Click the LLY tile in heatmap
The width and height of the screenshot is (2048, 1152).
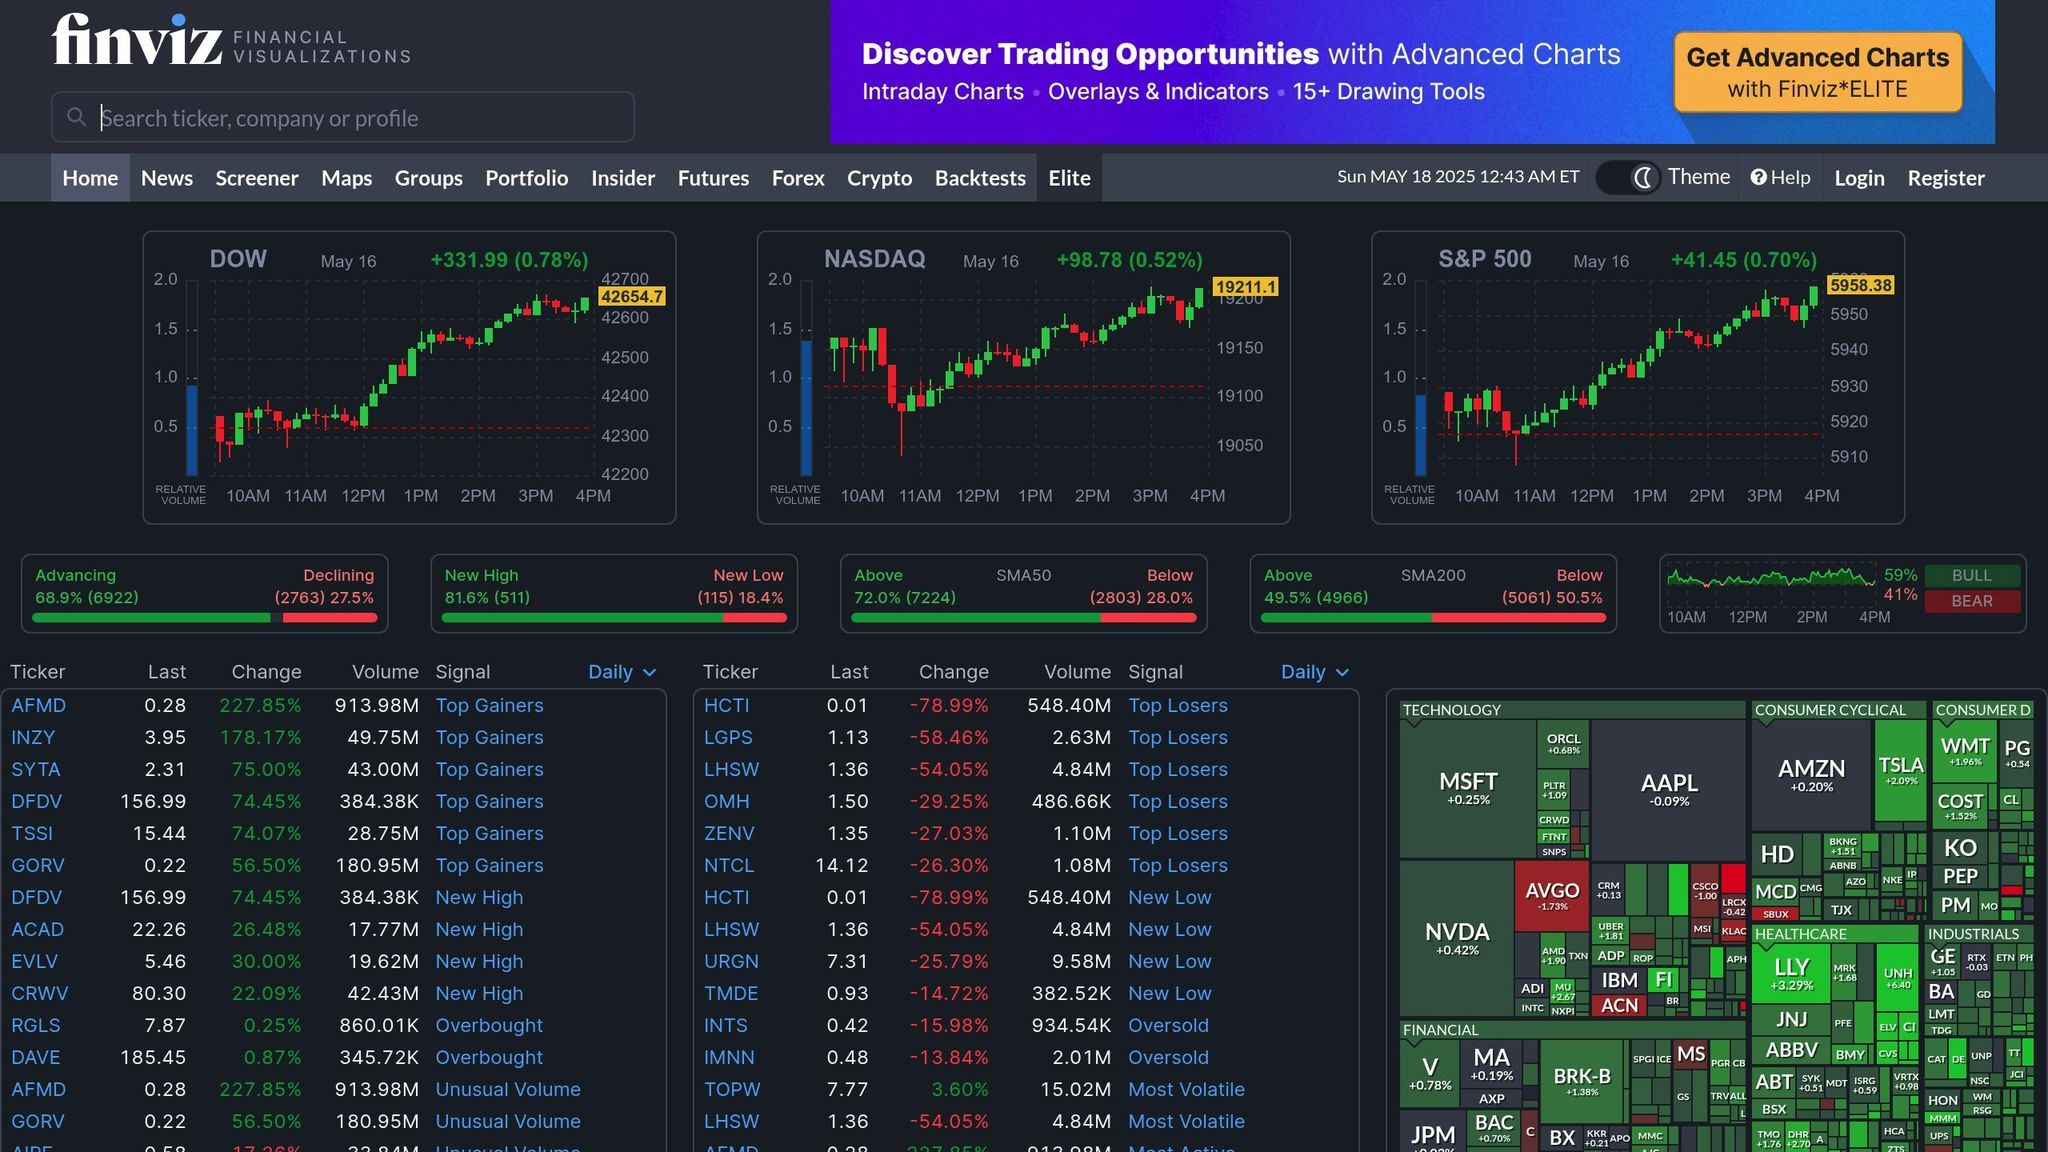point(1791,973)
